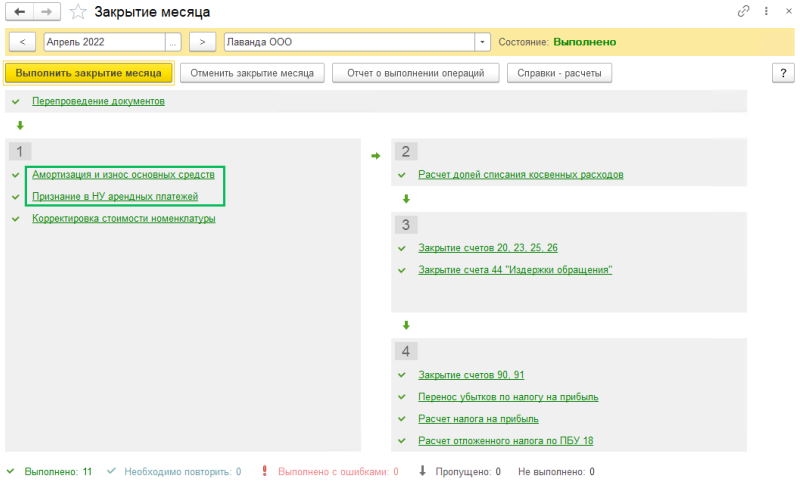Open Закрытие счета 44 Издержки обращения

pyautogui.click(x=515, y=269)
